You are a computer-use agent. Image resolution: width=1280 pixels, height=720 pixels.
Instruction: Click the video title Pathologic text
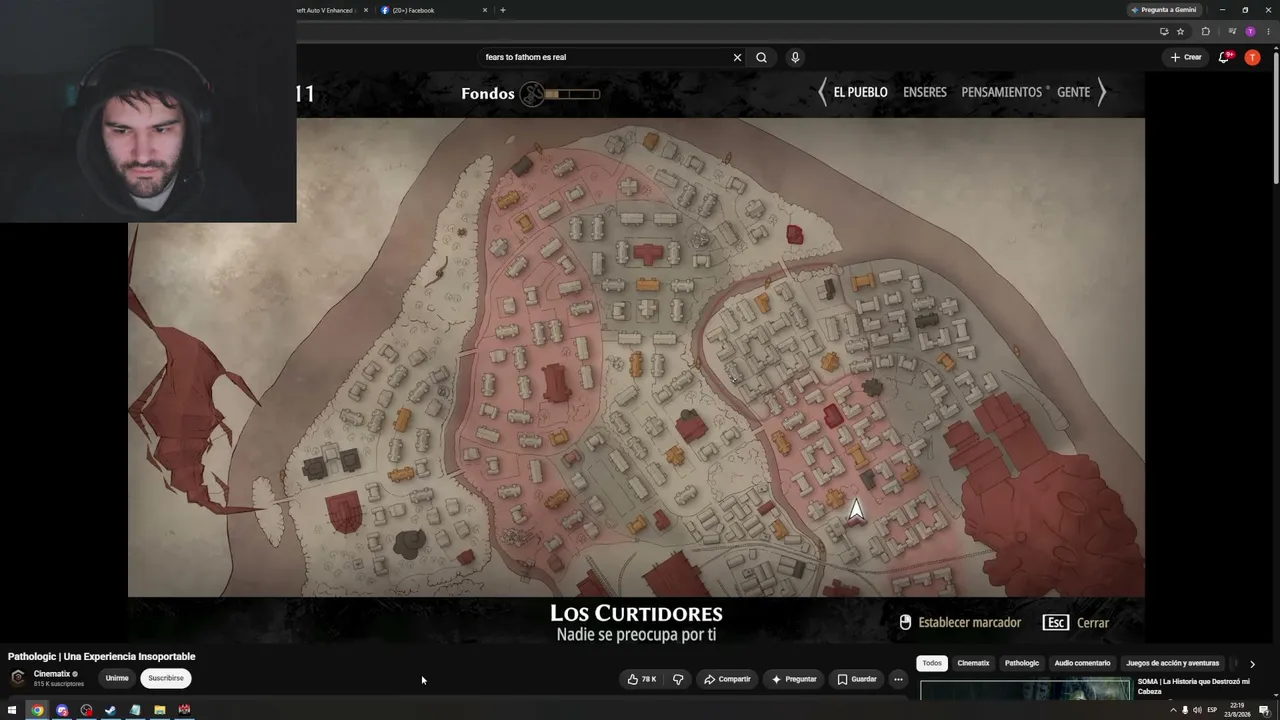point(102,656)
